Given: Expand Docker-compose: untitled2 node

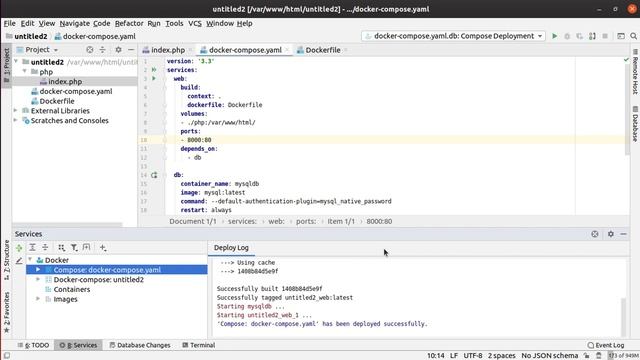Looking at the screenshot, I should tap(38, 280).
